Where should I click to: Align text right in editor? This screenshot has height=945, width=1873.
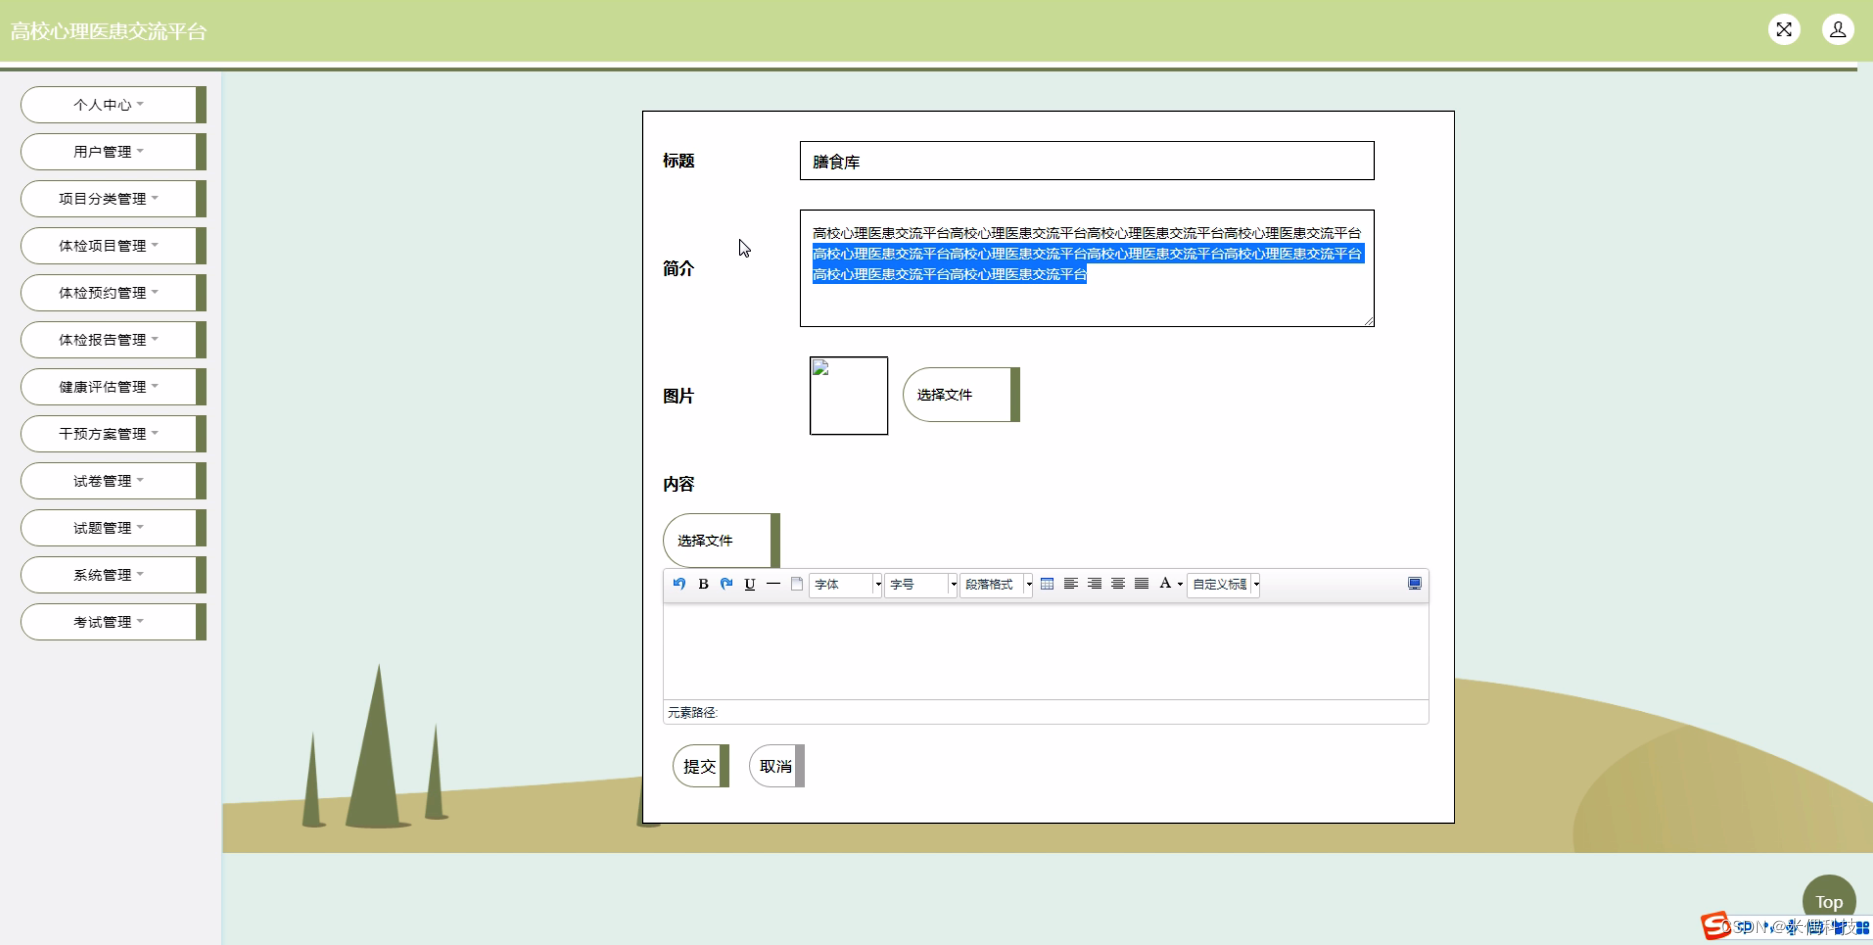(1095, 584)
